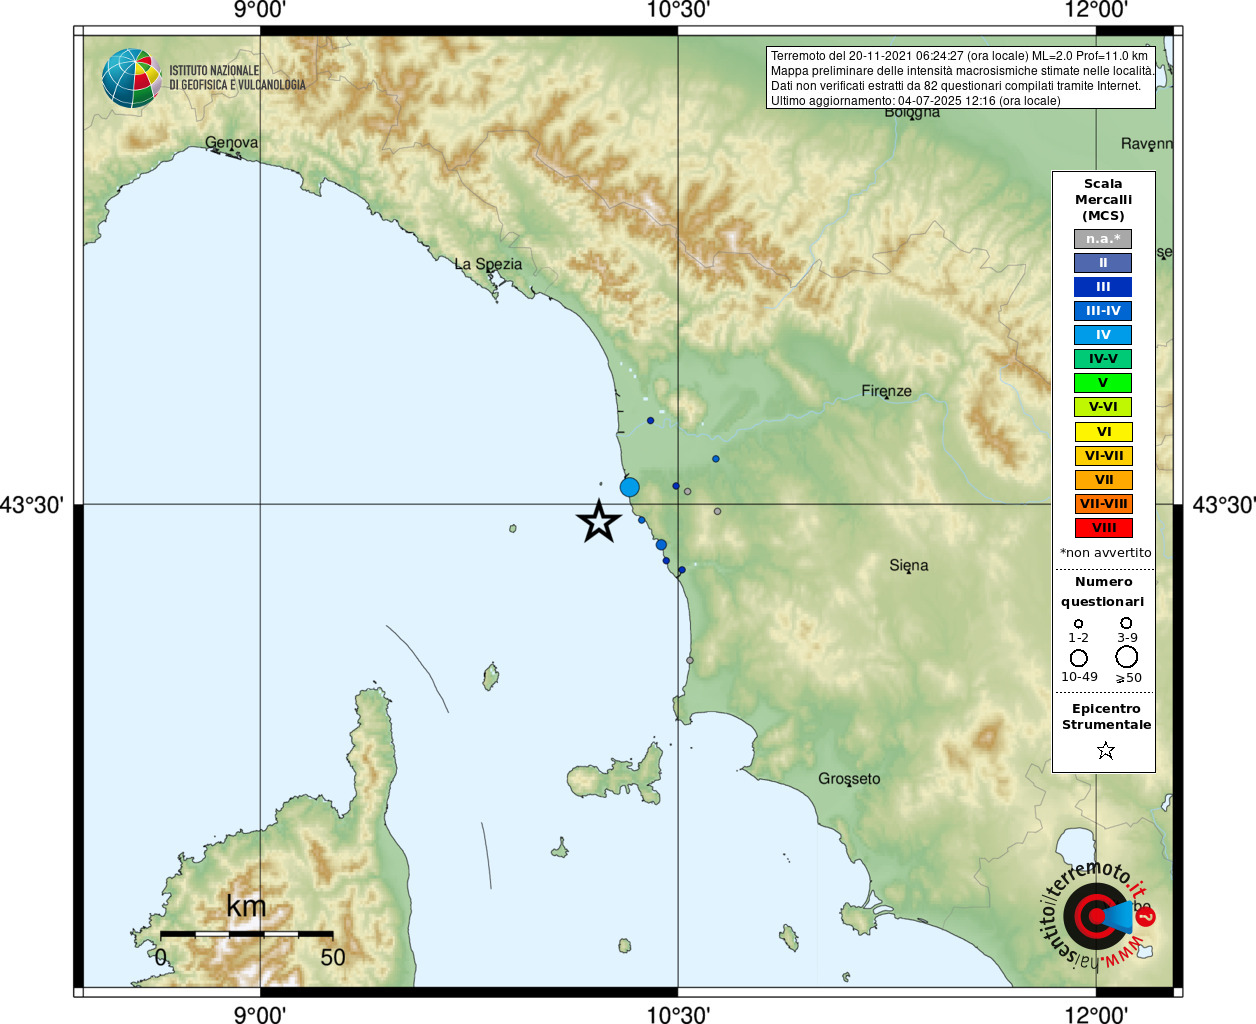The width and height of the screenshot is (1256, 1024).
Task: Select the green V legend swatch
Action: point(1103,383)
